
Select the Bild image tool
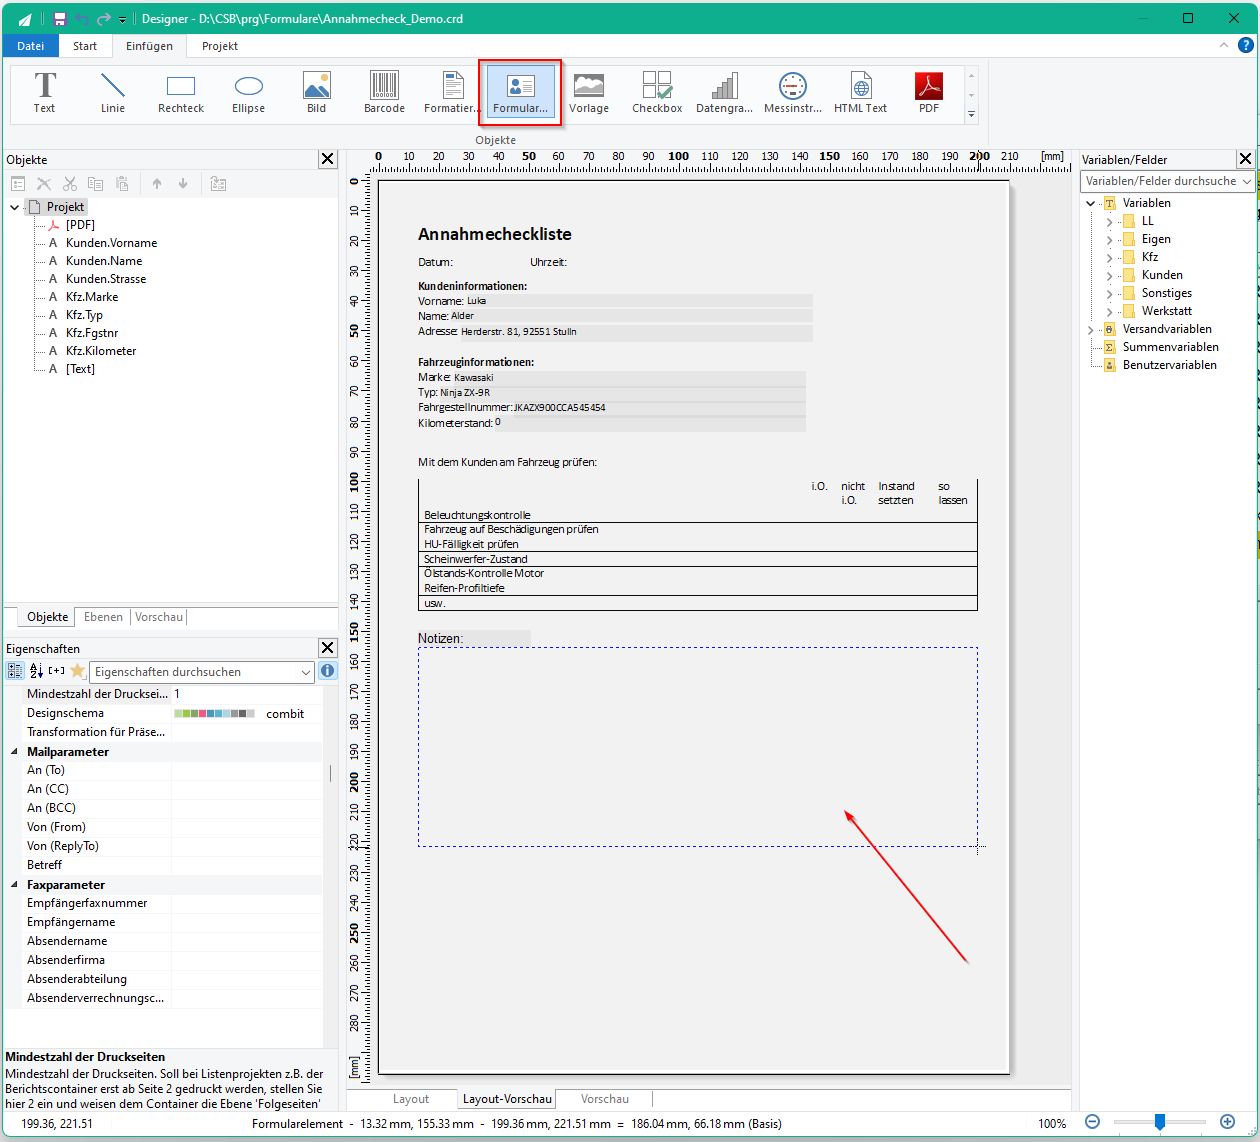click(316, 92)
